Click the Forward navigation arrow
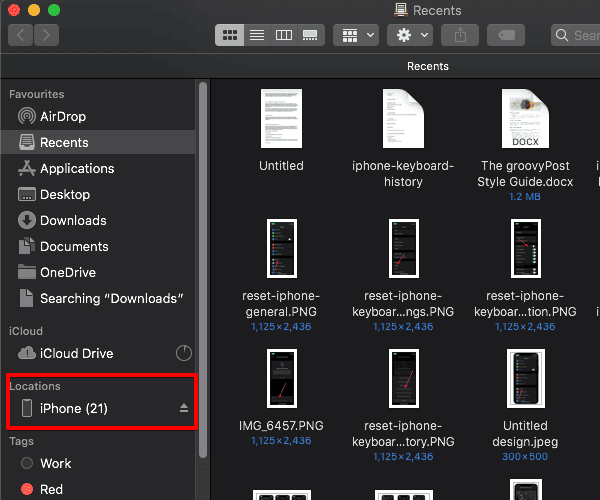 coord(46,35)
